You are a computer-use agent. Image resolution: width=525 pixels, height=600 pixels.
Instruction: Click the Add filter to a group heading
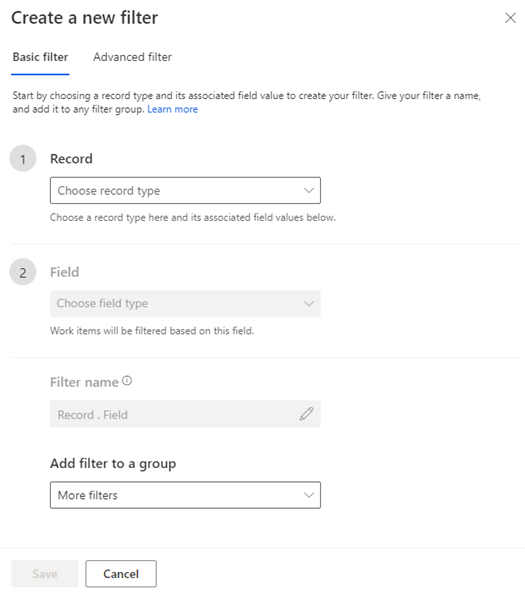[113, 464]
